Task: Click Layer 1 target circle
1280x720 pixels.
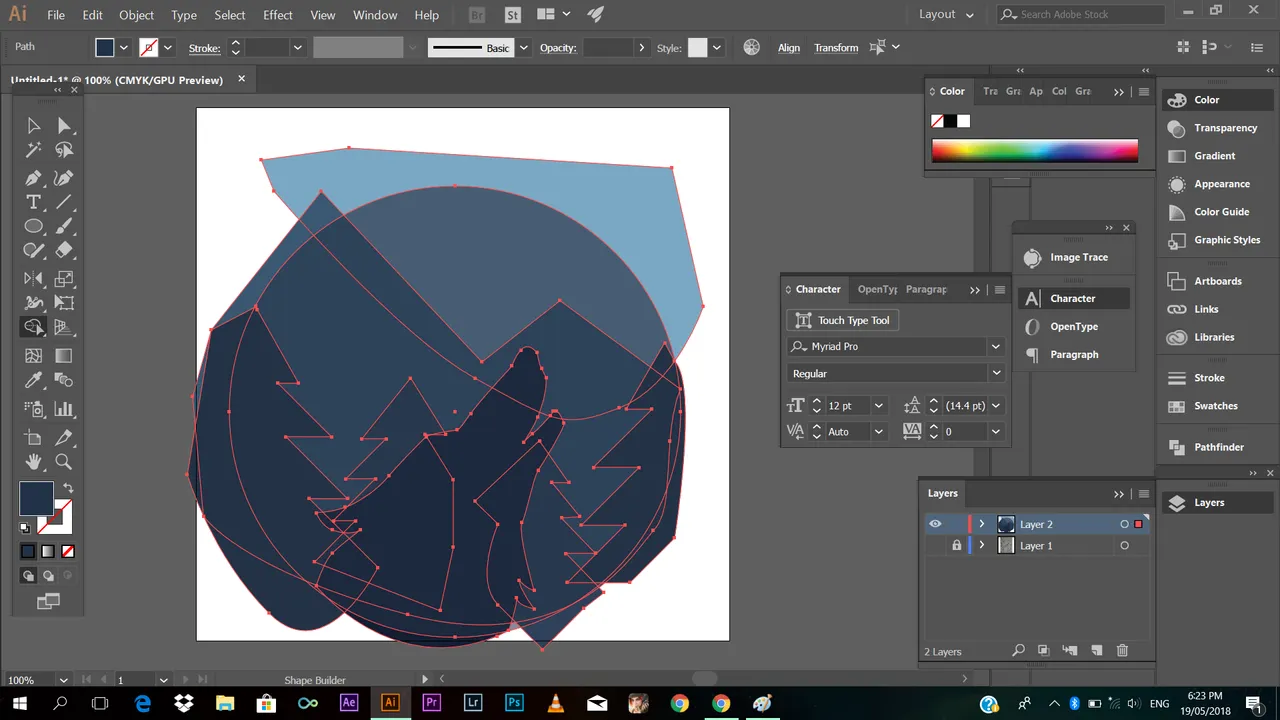Action: click(1125, 546)
